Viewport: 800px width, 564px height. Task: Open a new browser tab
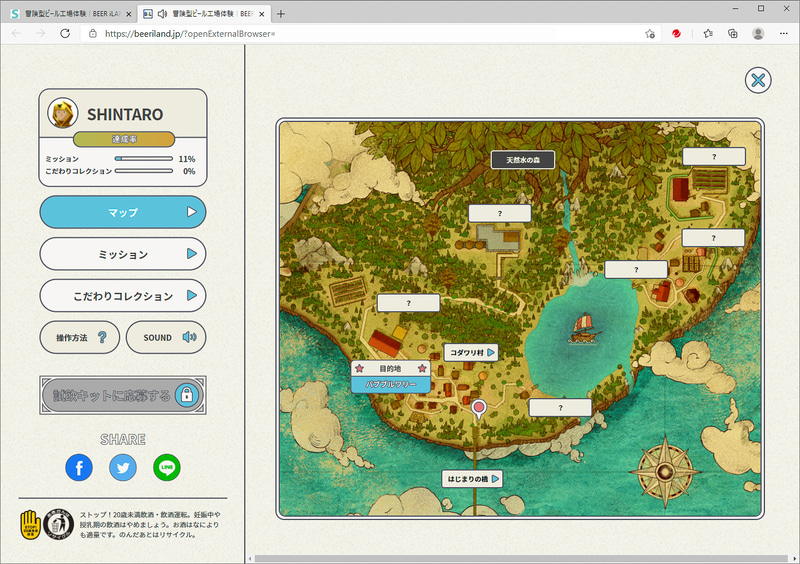(x=281, y=14)
